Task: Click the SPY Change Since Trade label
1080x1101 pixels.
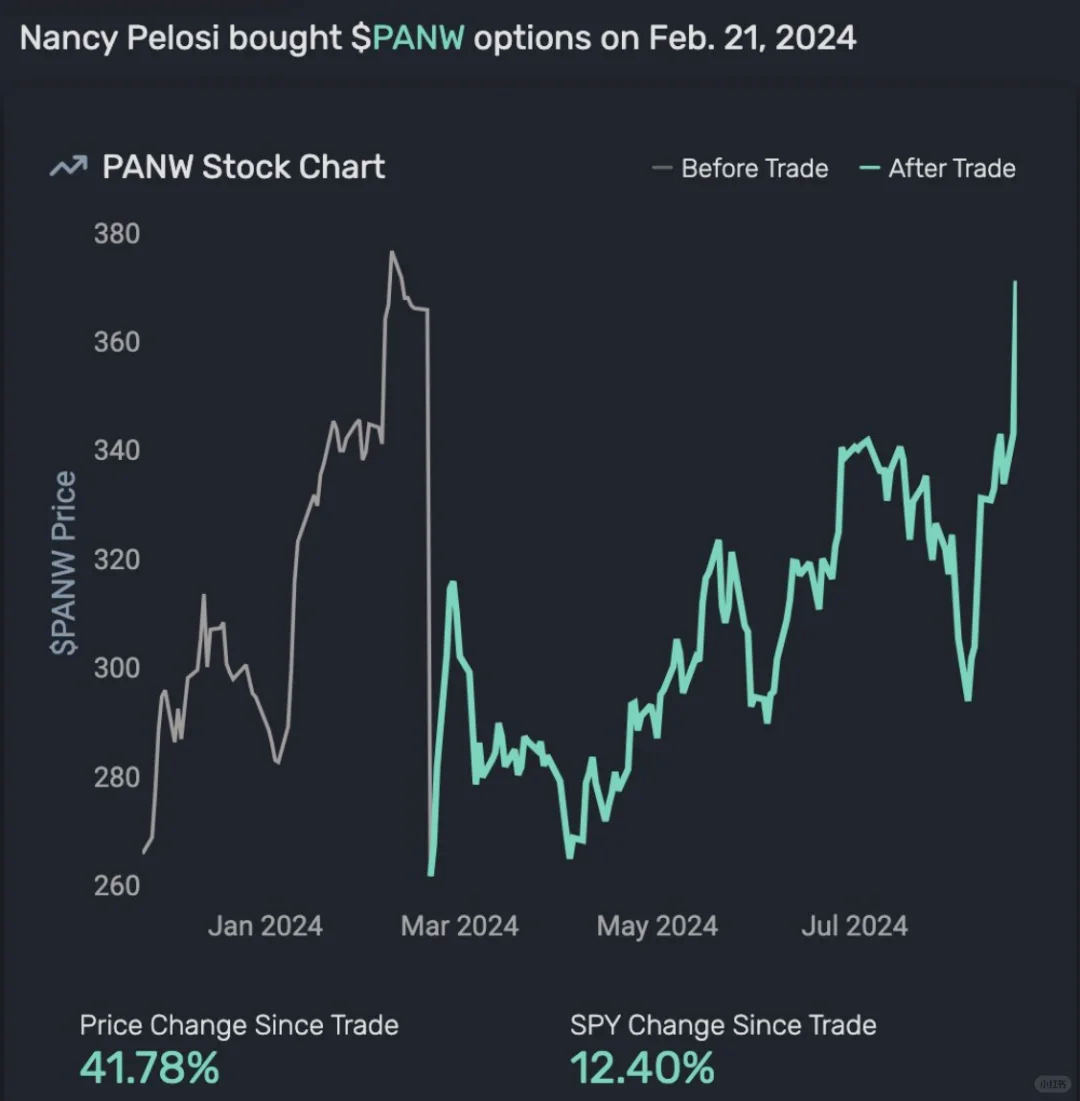Action: coord(723,1025)
